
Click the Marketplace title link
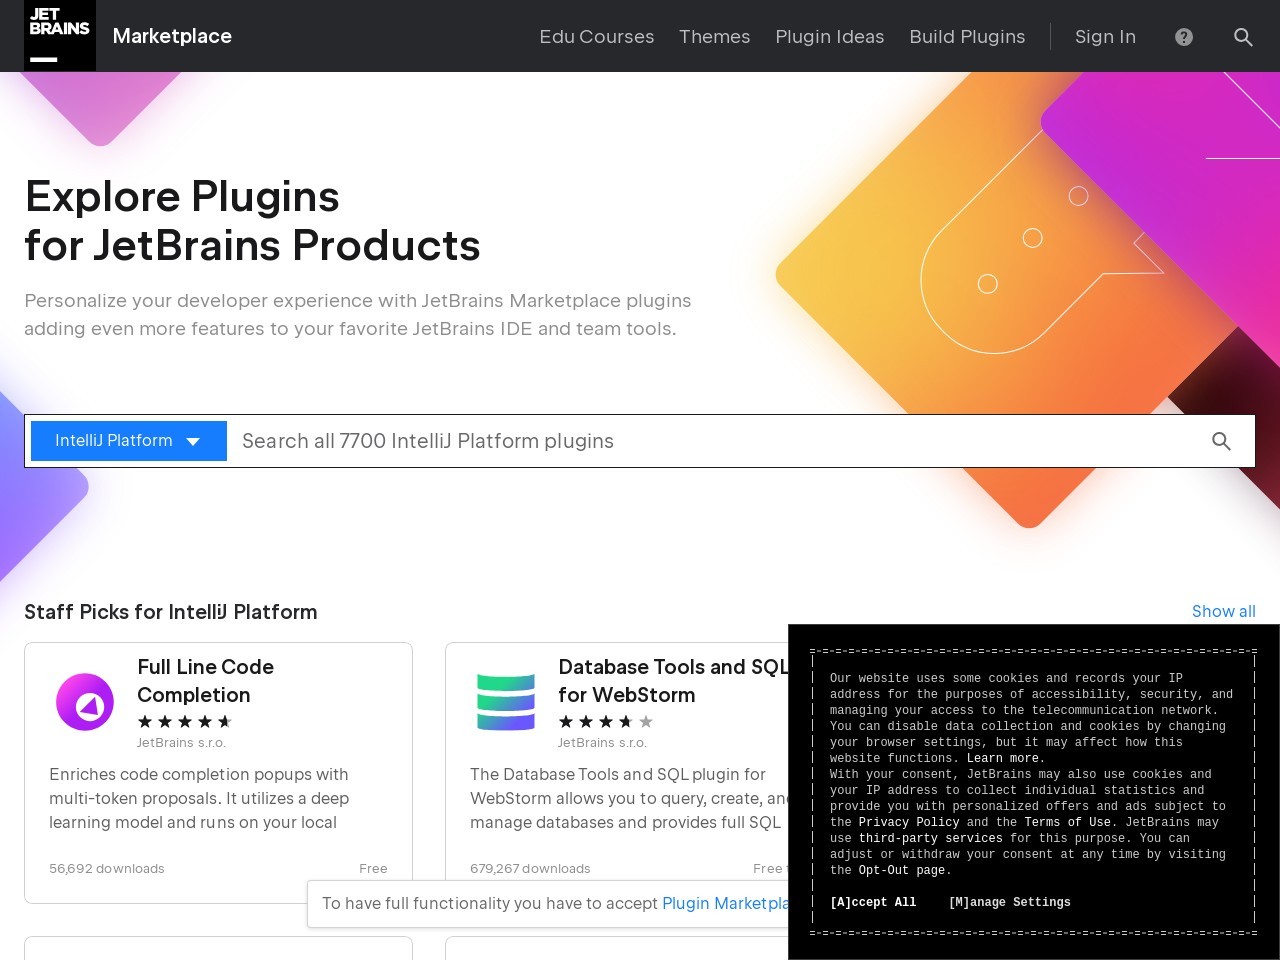[172, 36]
